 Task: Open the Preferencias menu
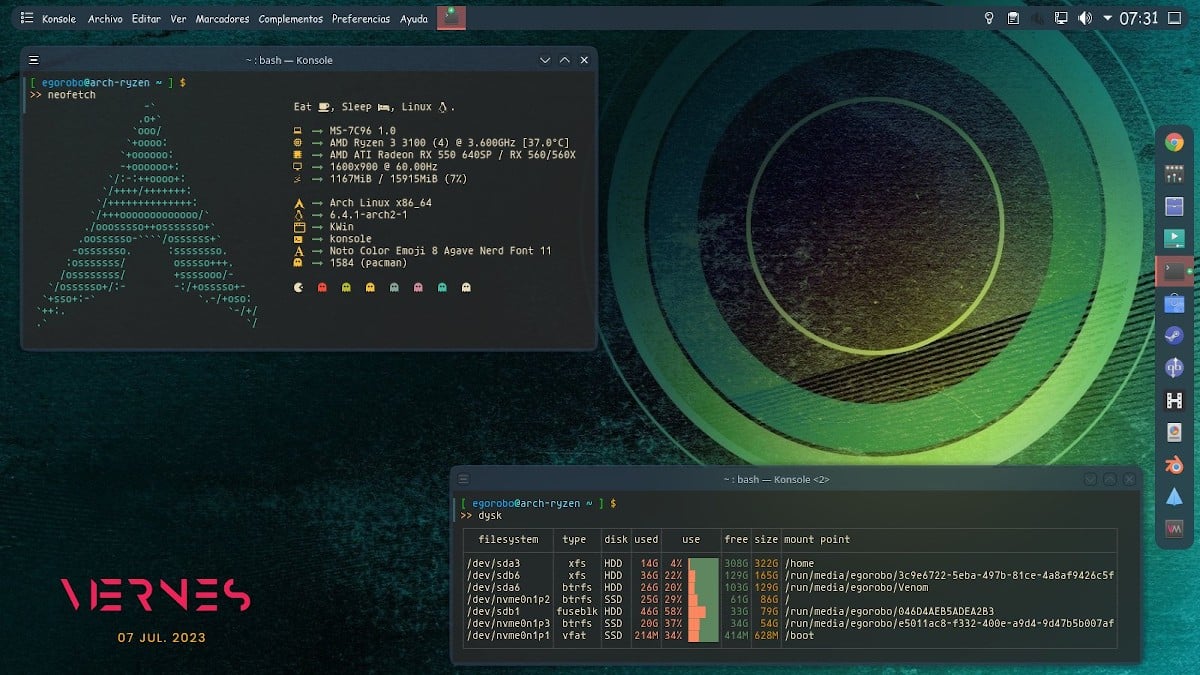pos(361,19)
